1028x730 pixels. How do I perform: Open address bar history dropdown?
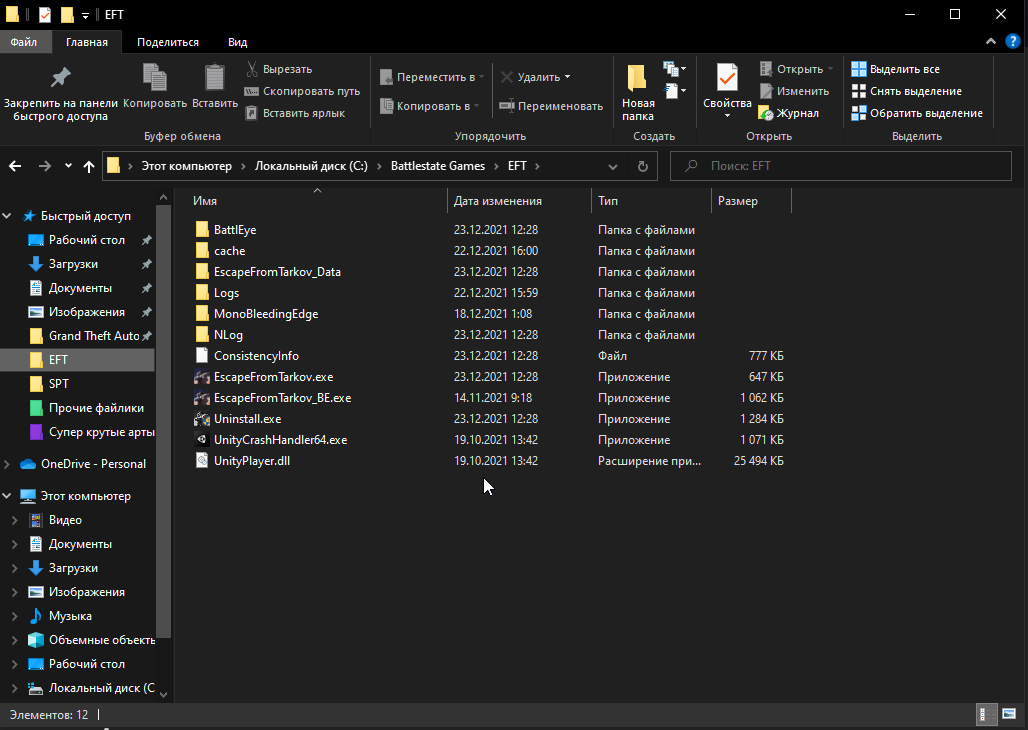click(612, 167)
